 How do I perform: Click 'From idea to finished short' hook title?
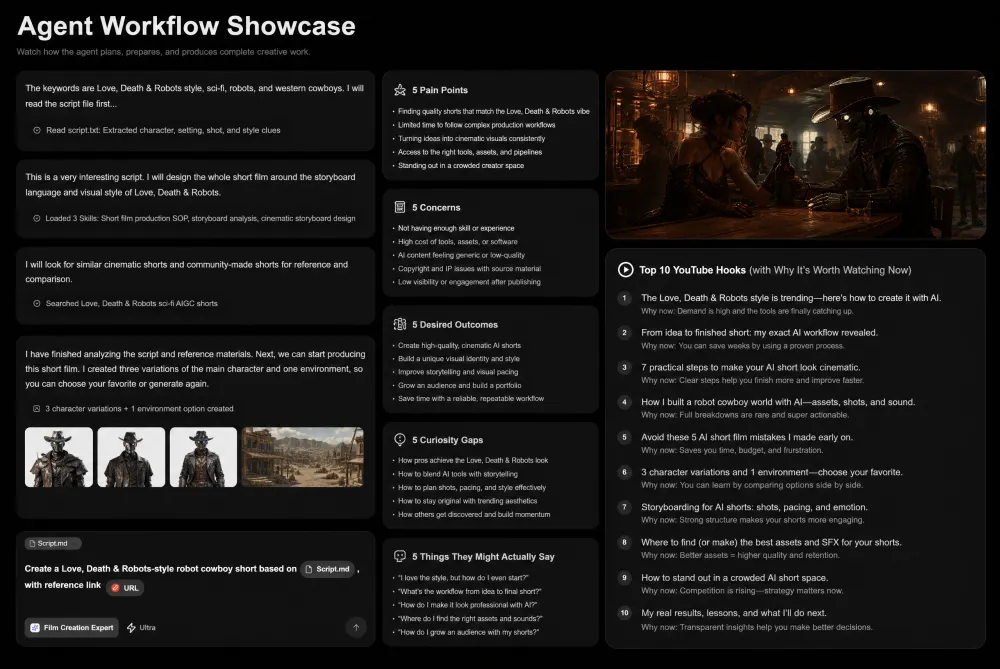coord(760,332)
